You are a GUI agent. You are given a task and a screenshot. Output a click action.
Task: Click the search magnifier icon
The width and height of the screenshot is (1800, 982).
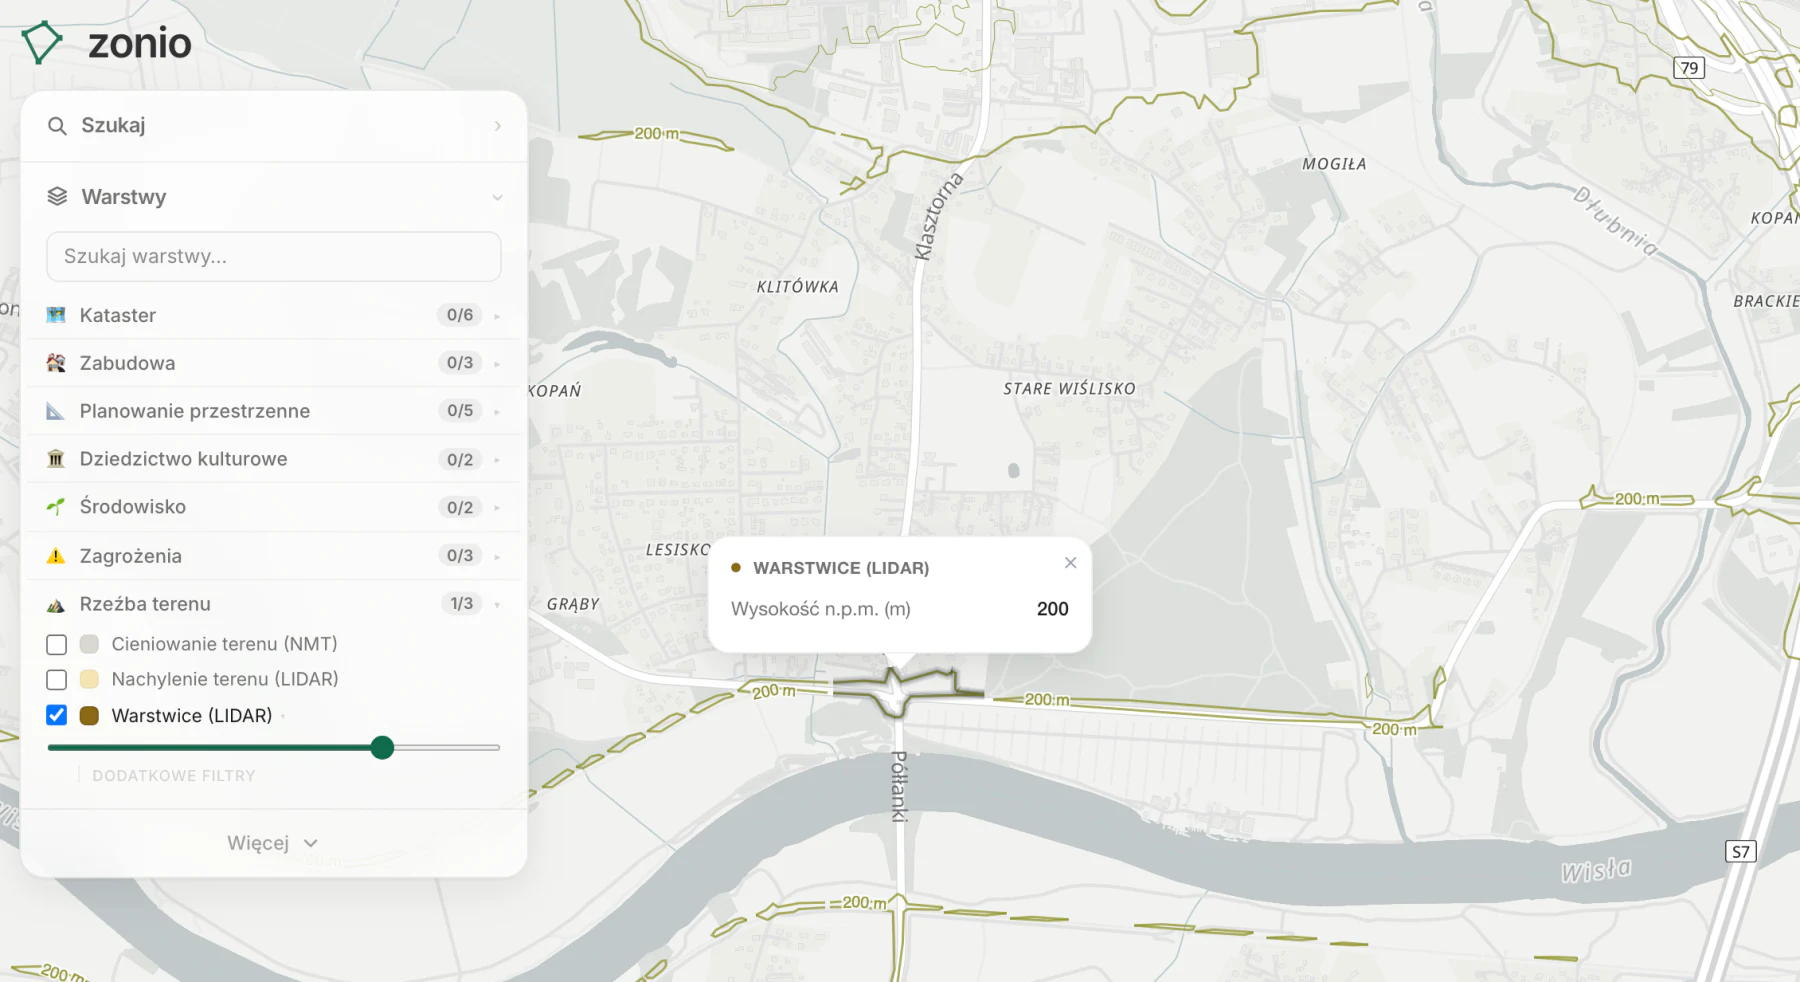click(x=57, y=126)
